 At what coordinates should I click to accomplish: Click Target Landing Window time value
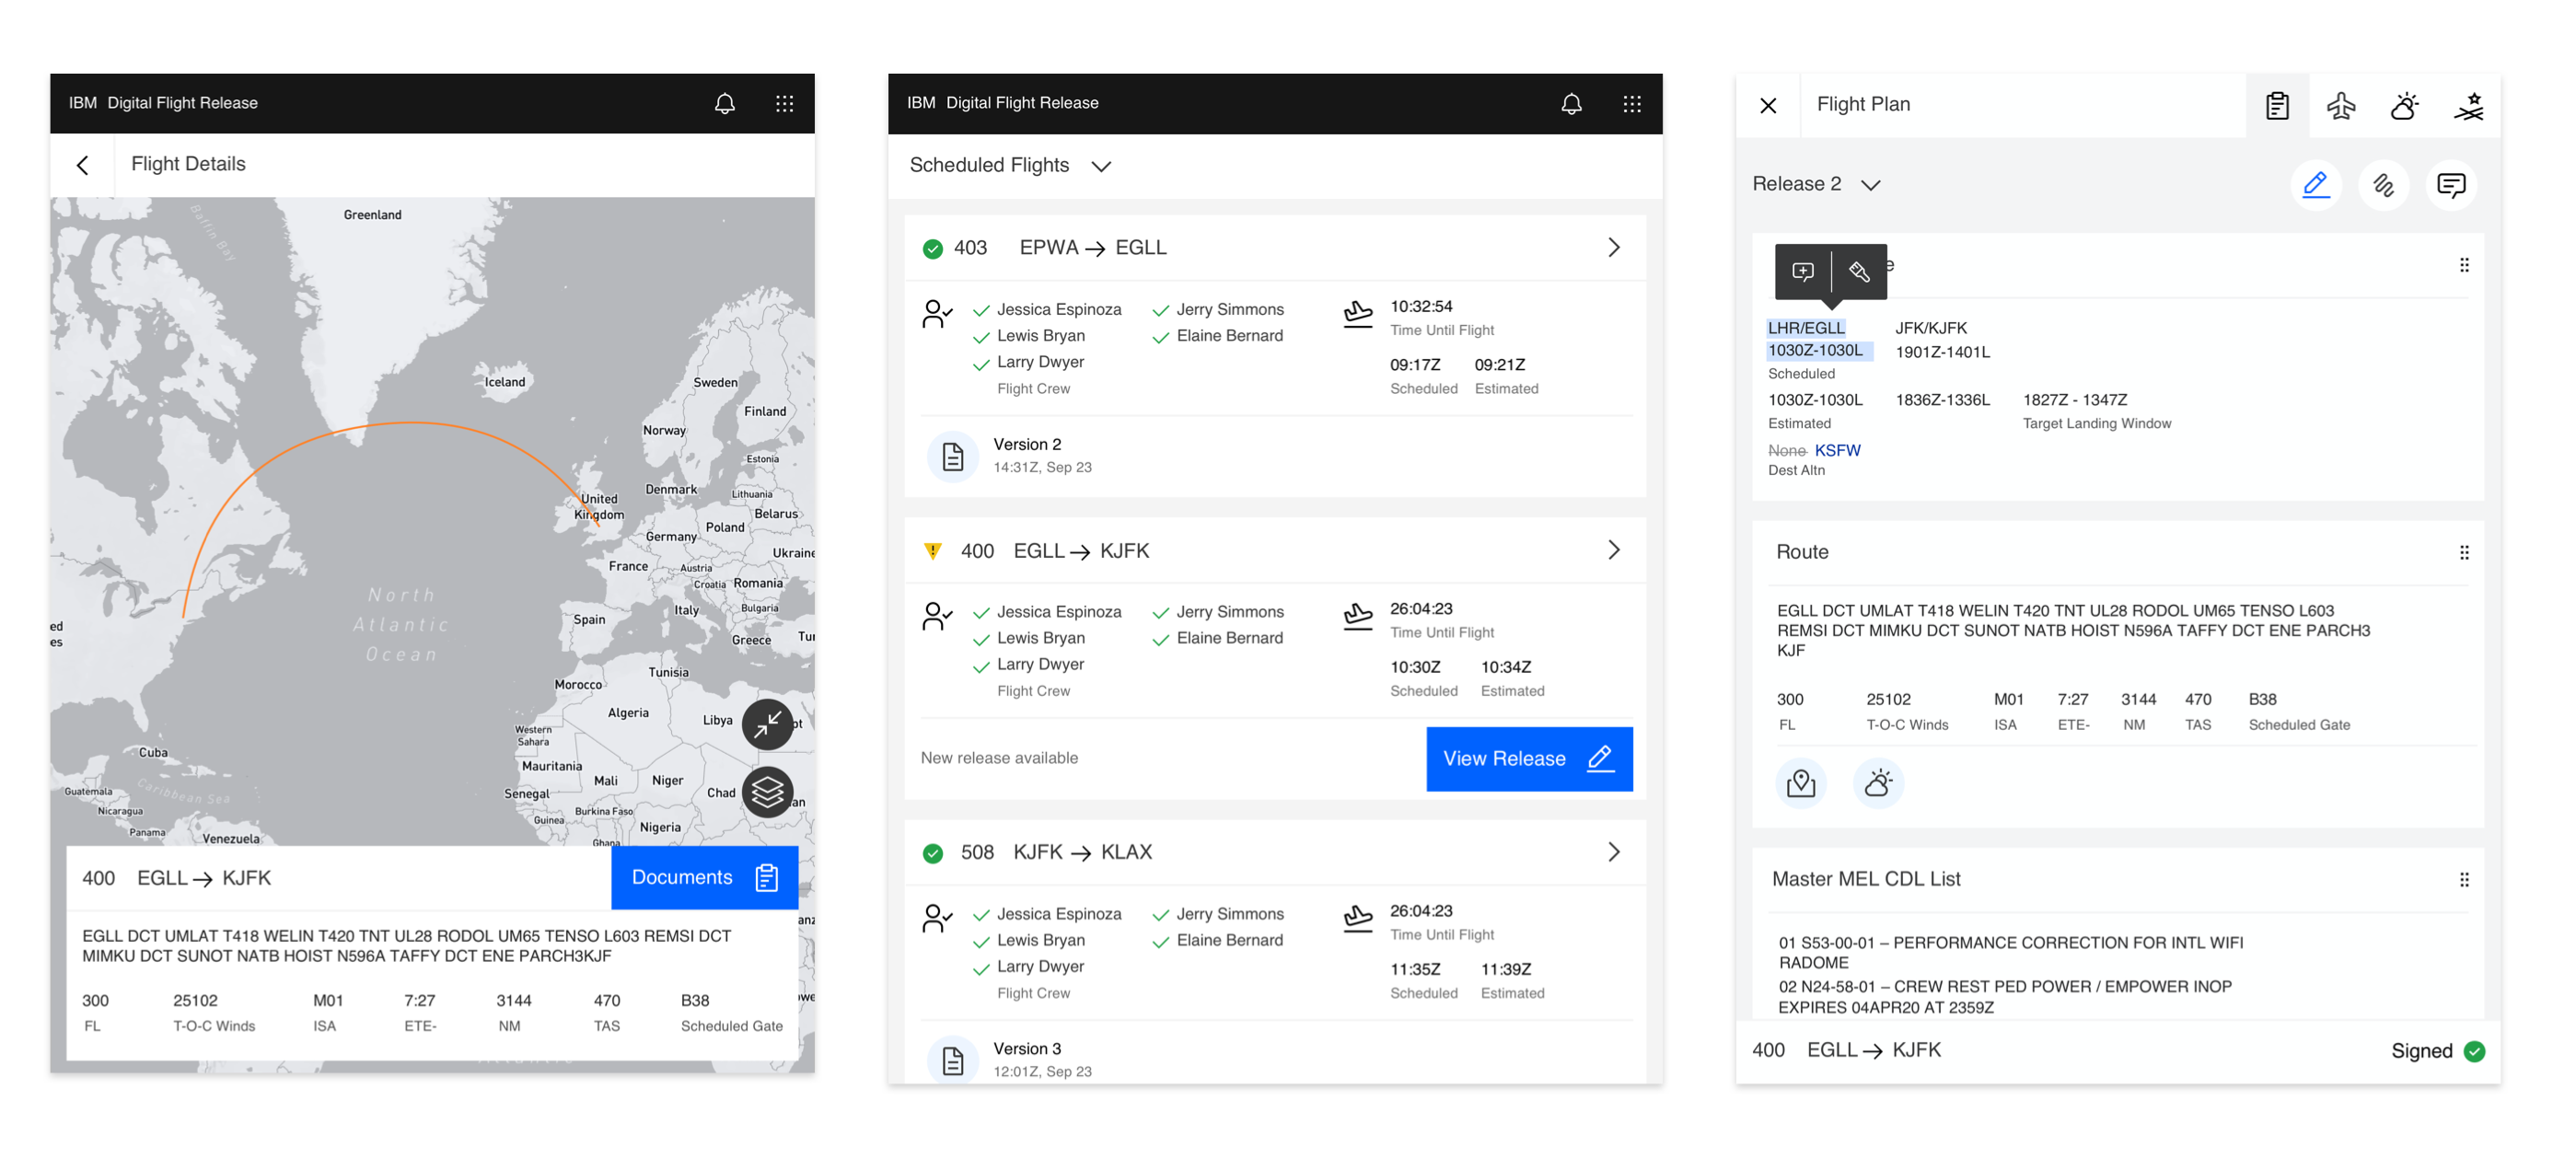(x=2075, y=400)
